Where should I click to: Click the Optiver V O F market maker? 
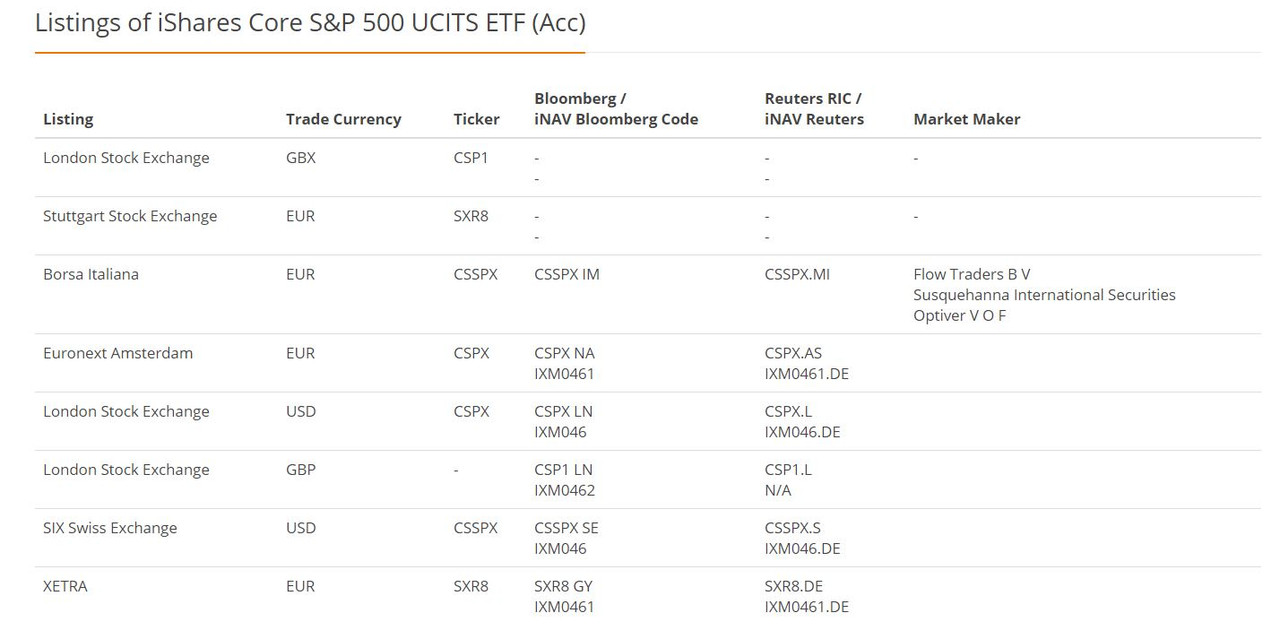pyautogui.click(x=959, y=315)
